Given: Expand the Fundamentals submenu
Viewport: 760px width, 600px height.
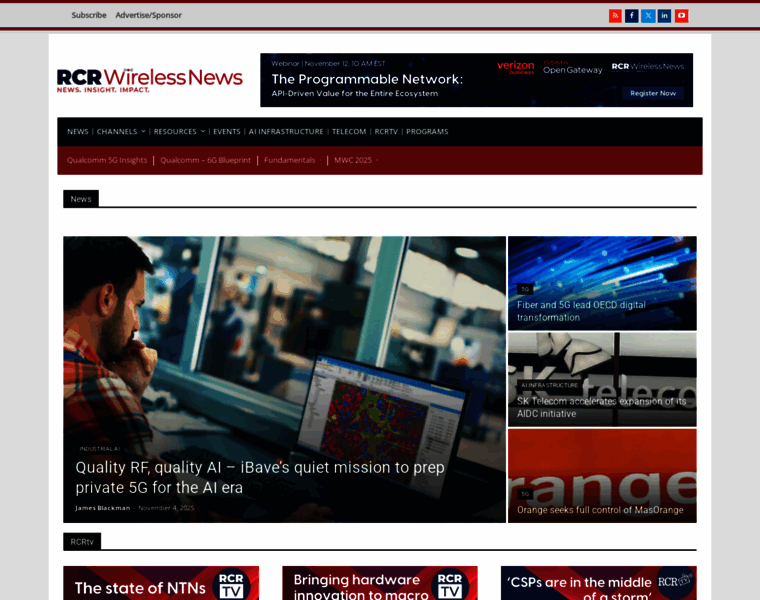Looking at the screenshot, I should pos(292,160).
